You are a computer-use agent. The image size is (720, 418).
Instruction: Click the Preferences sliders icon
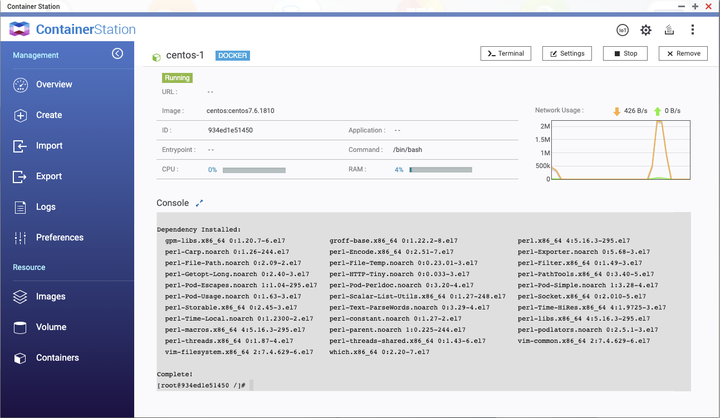pyautogui.click(x=20, y=238)
